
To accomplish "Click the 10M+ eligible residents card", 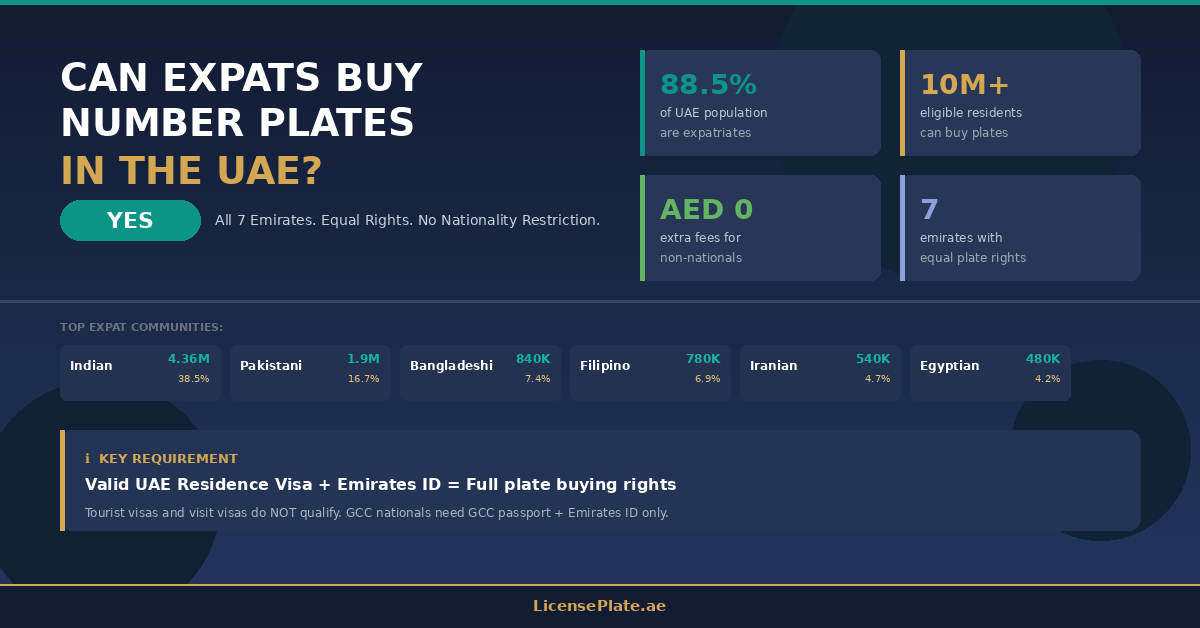I will pyautogui.click(x=1021, y=103).
